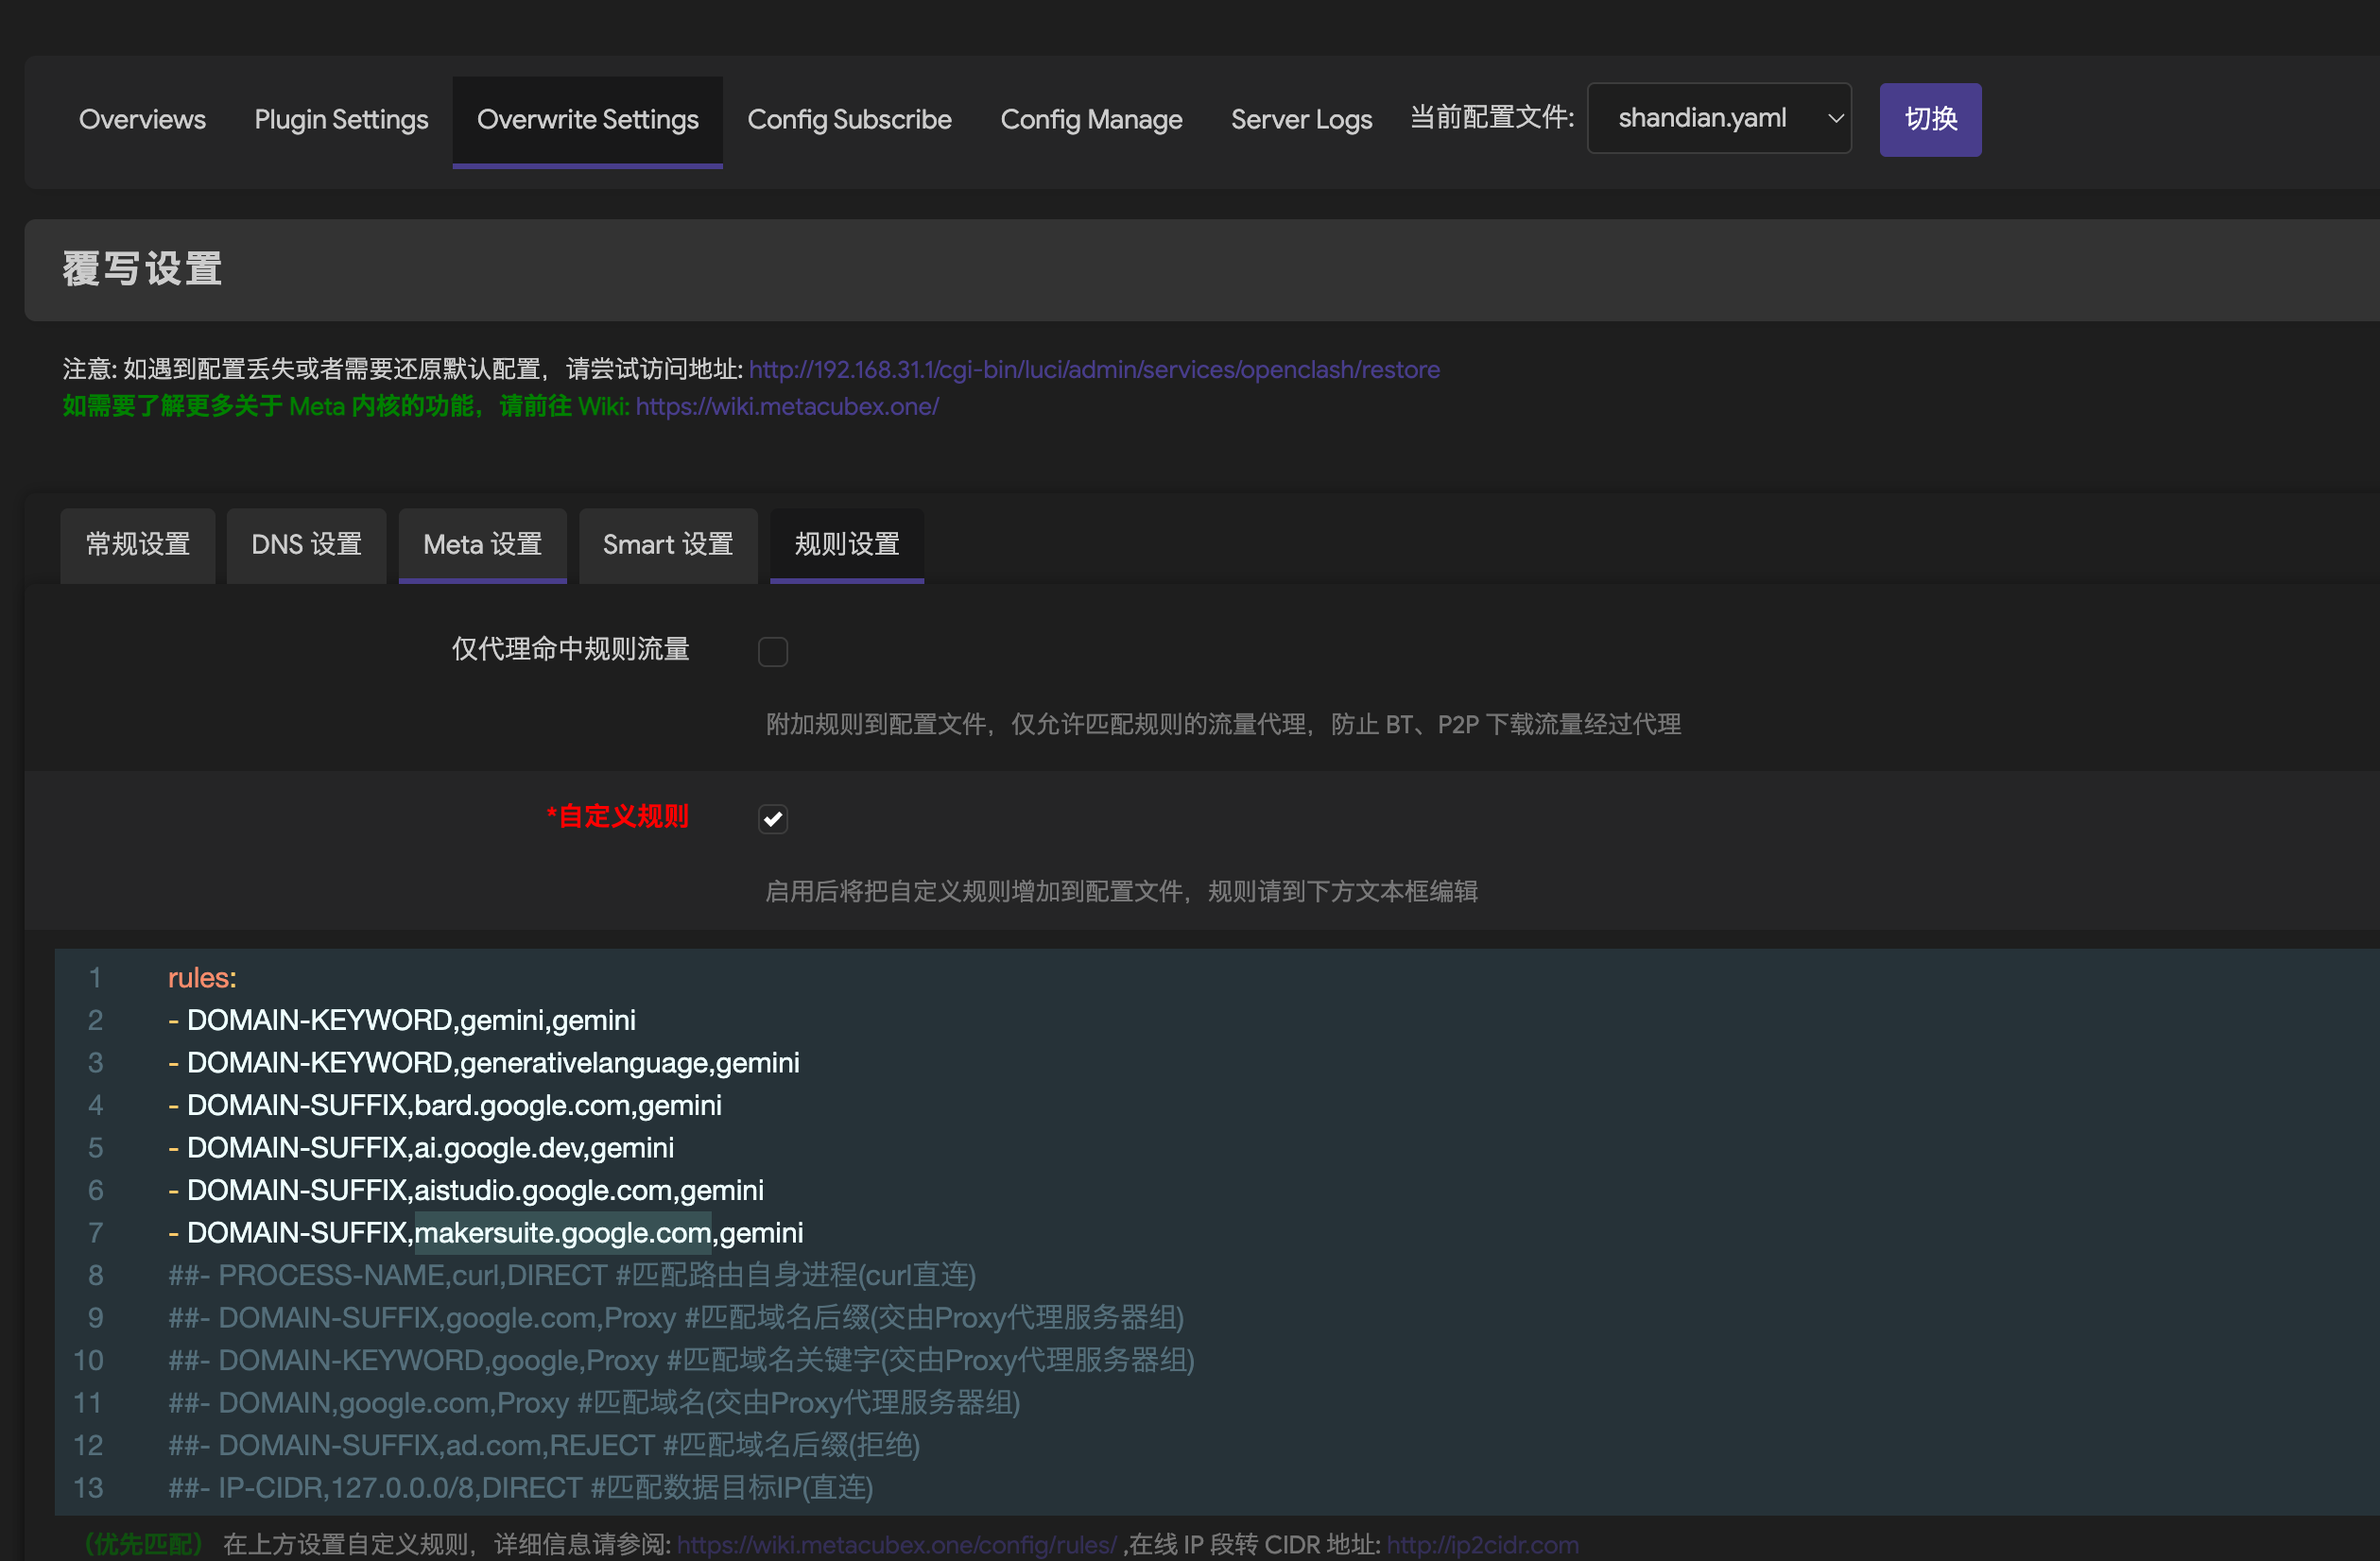Screen dimensions: 2380x1561
Task: Click the 切换 button to switch configs
Action: [1929, 119]
